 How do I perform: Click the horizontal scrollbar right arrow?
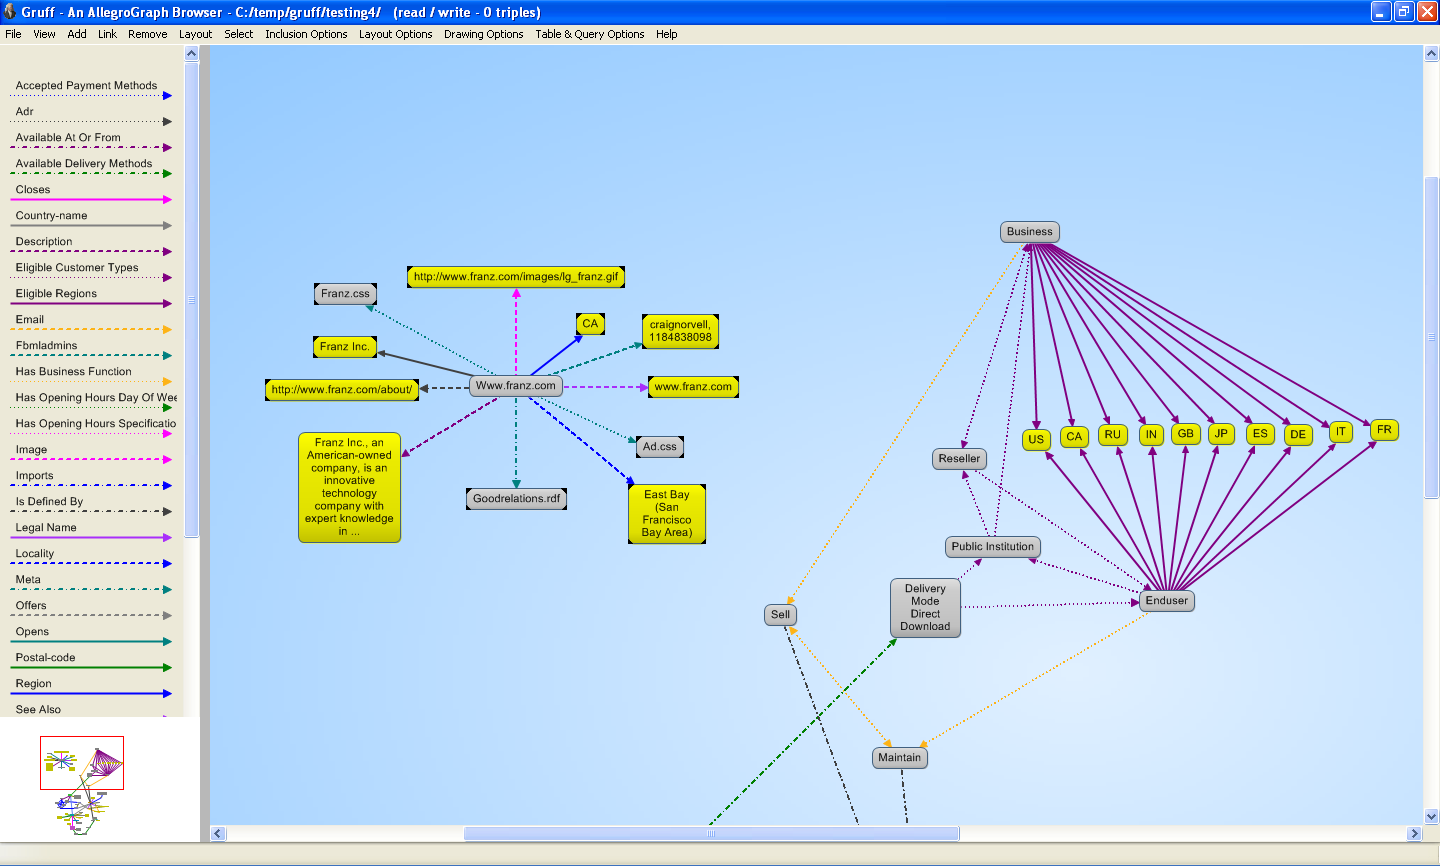click(1414, 834)
